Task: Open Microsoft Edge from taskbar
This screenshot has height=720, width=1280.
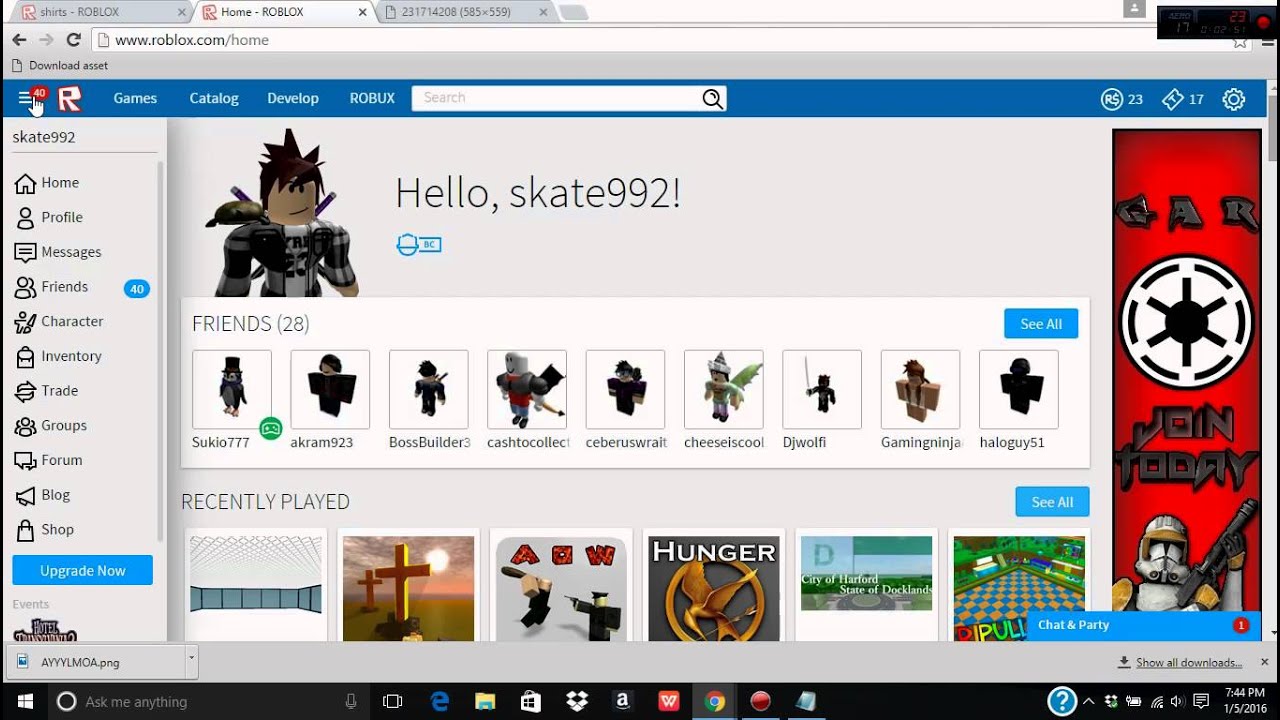Action: (x=440, y=701)
